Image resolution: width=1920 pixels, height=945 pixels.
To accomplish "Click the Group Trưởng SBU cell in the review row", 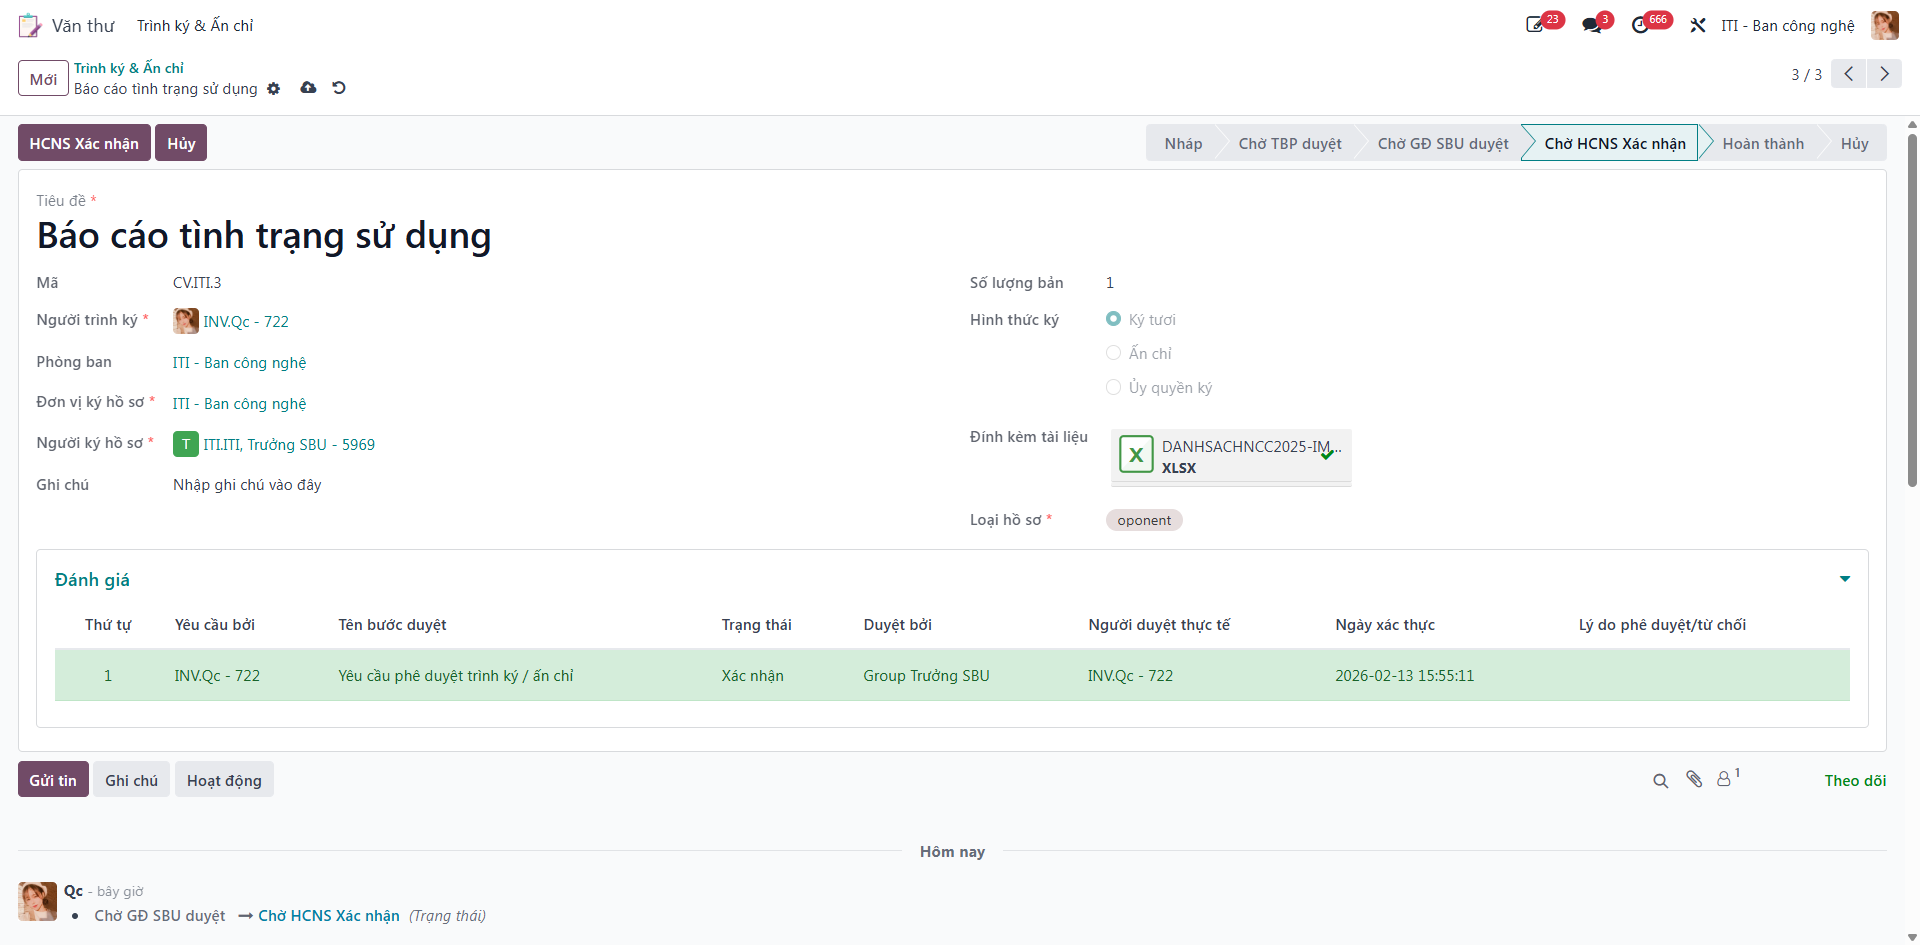I will [x=926, y=676].
